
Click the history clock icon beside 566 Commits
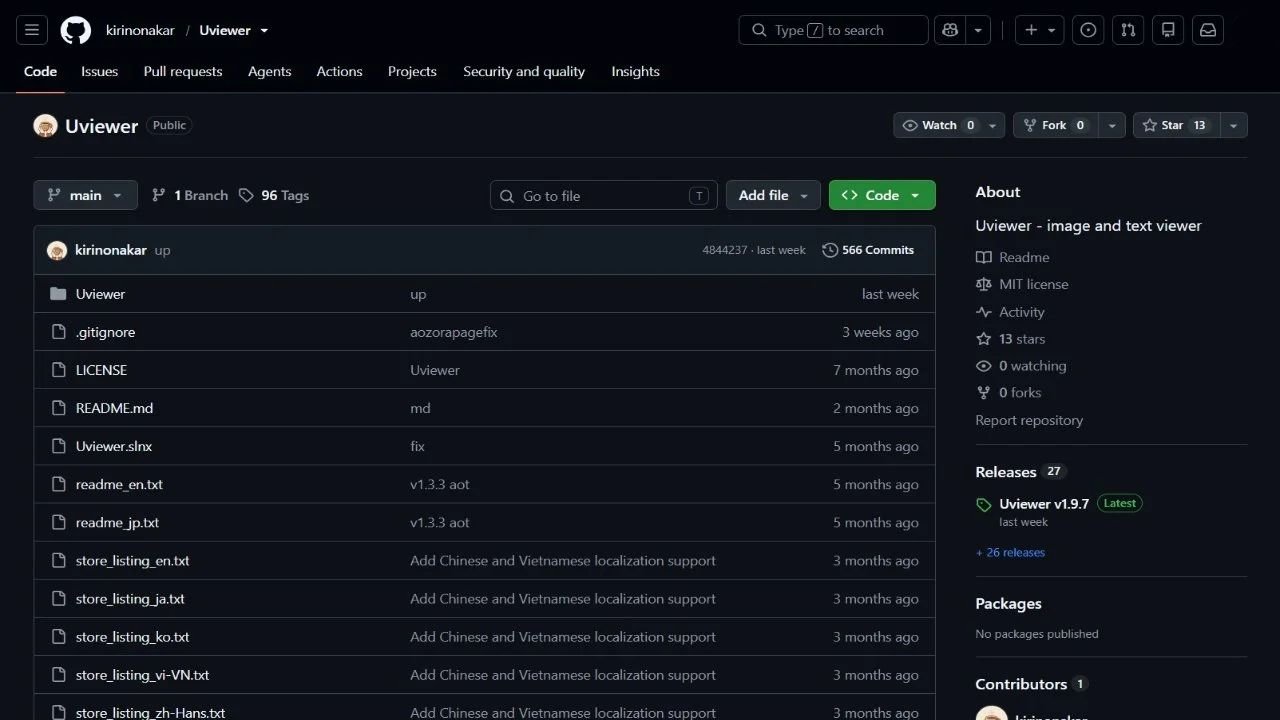click(x=830, y=250)
